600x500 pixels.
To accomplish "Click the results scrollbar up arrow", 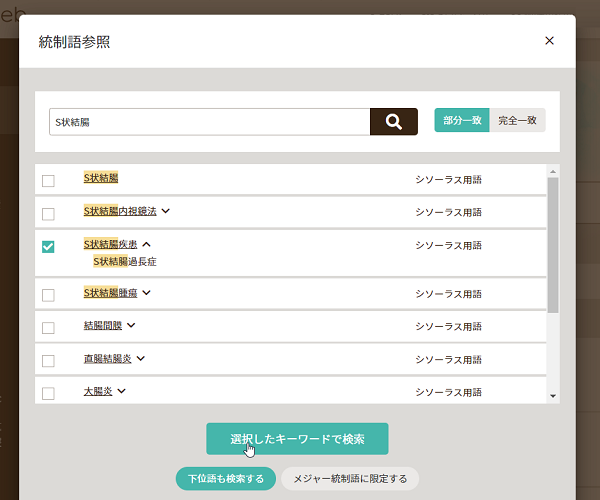I will point(553,171).
